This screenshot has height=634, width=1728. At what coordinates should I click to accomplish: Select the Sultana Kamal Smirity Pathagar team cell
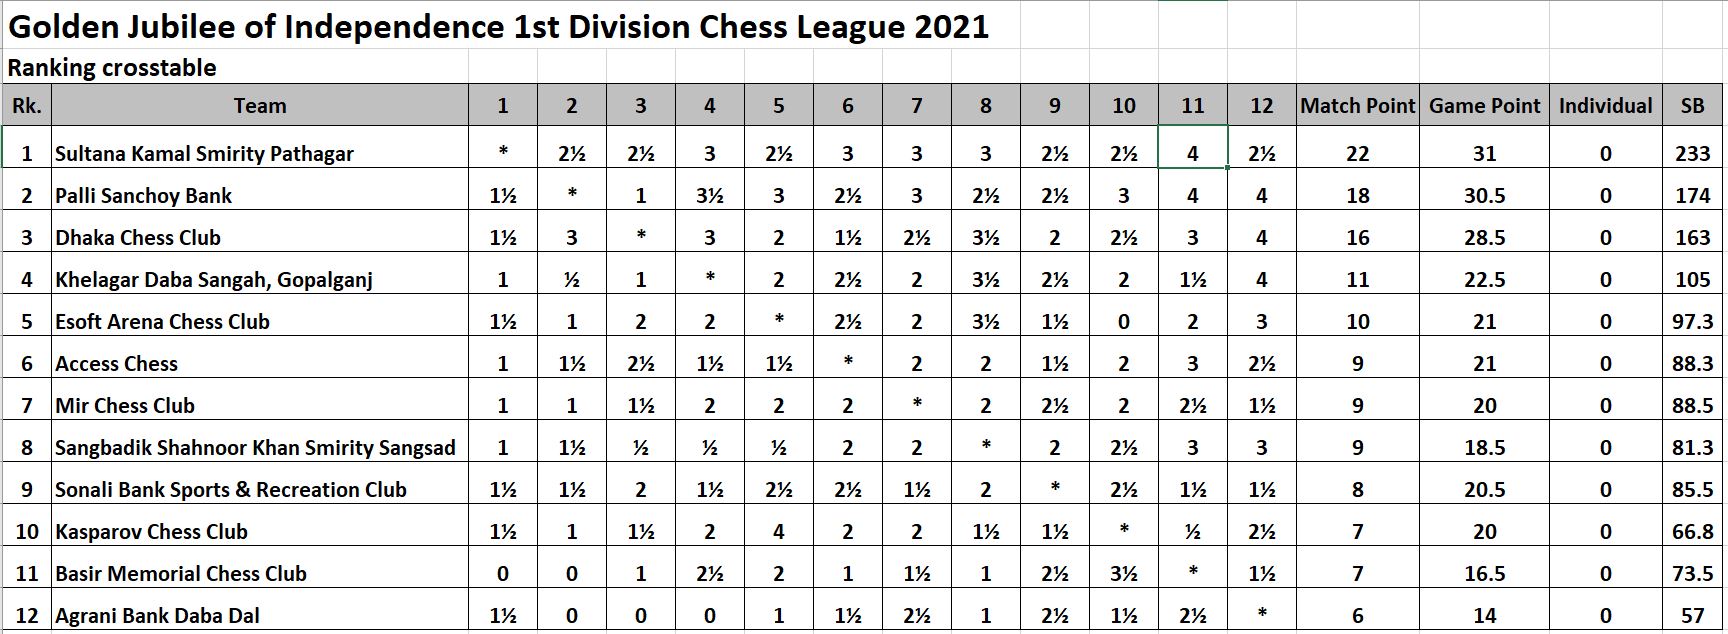(260, 153)
